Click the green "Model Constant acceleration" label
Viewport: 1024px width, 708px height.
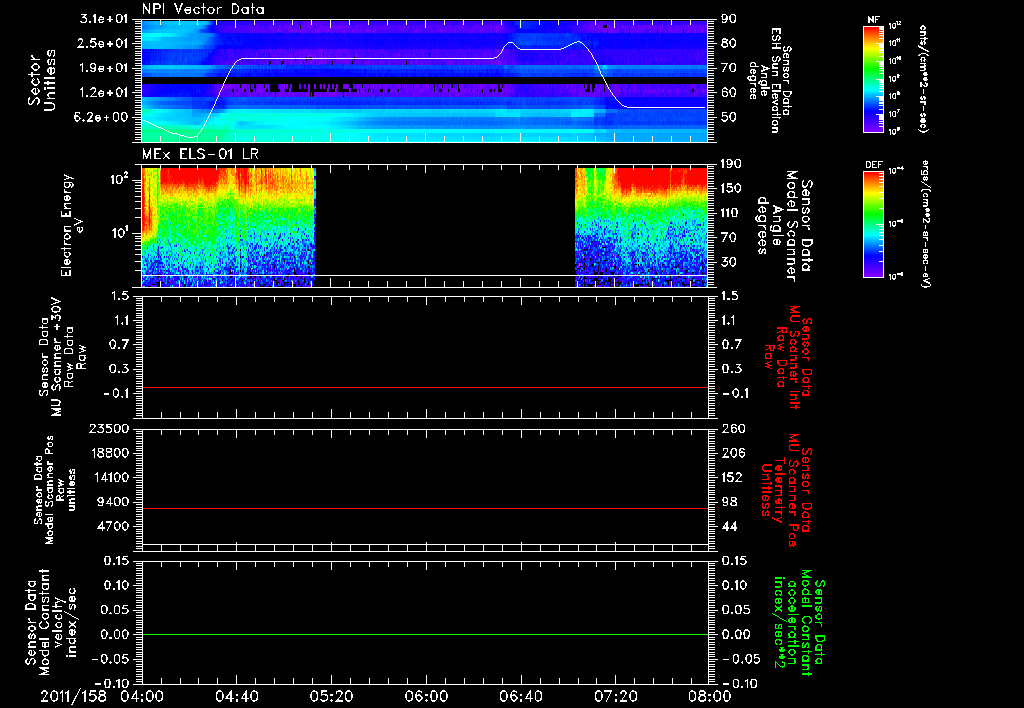pos(799,623)
